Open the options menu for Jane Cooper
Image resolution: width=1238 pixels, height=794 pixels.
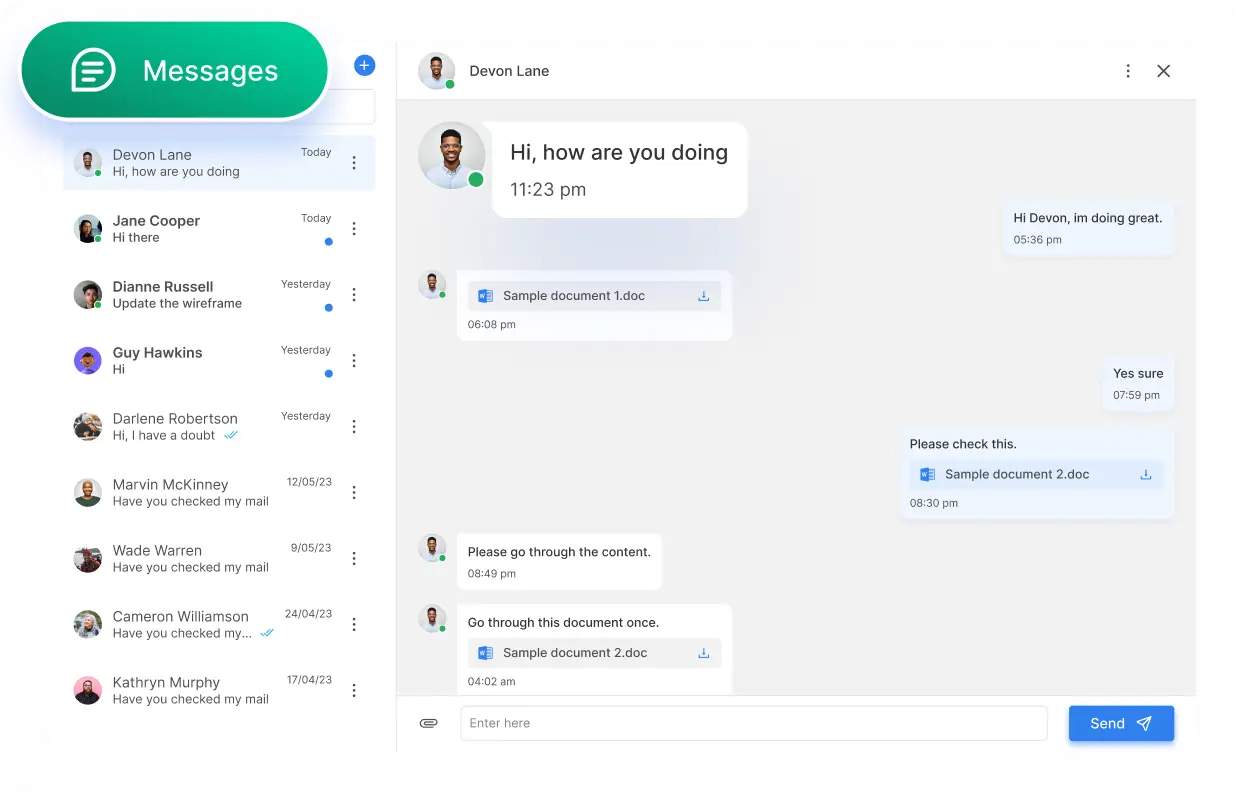(354, 229)
